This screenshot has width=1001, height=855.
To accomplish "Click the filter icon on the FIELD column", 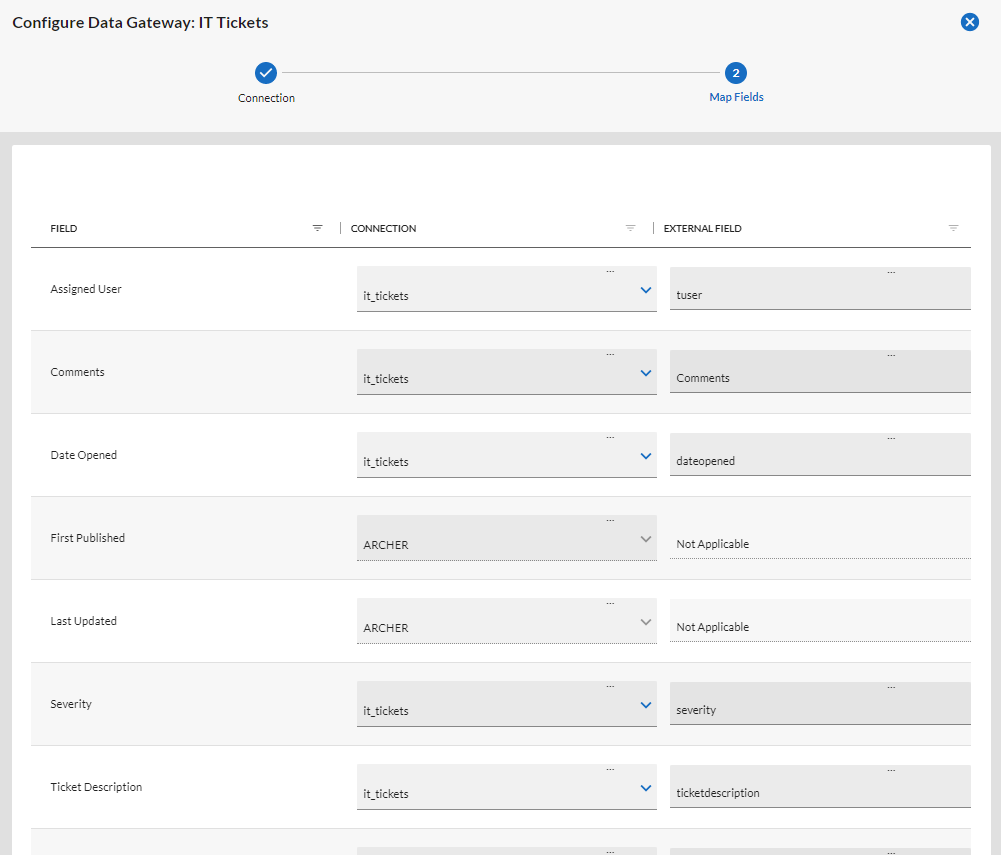I will pyautogui.click(x=318, y=227).
